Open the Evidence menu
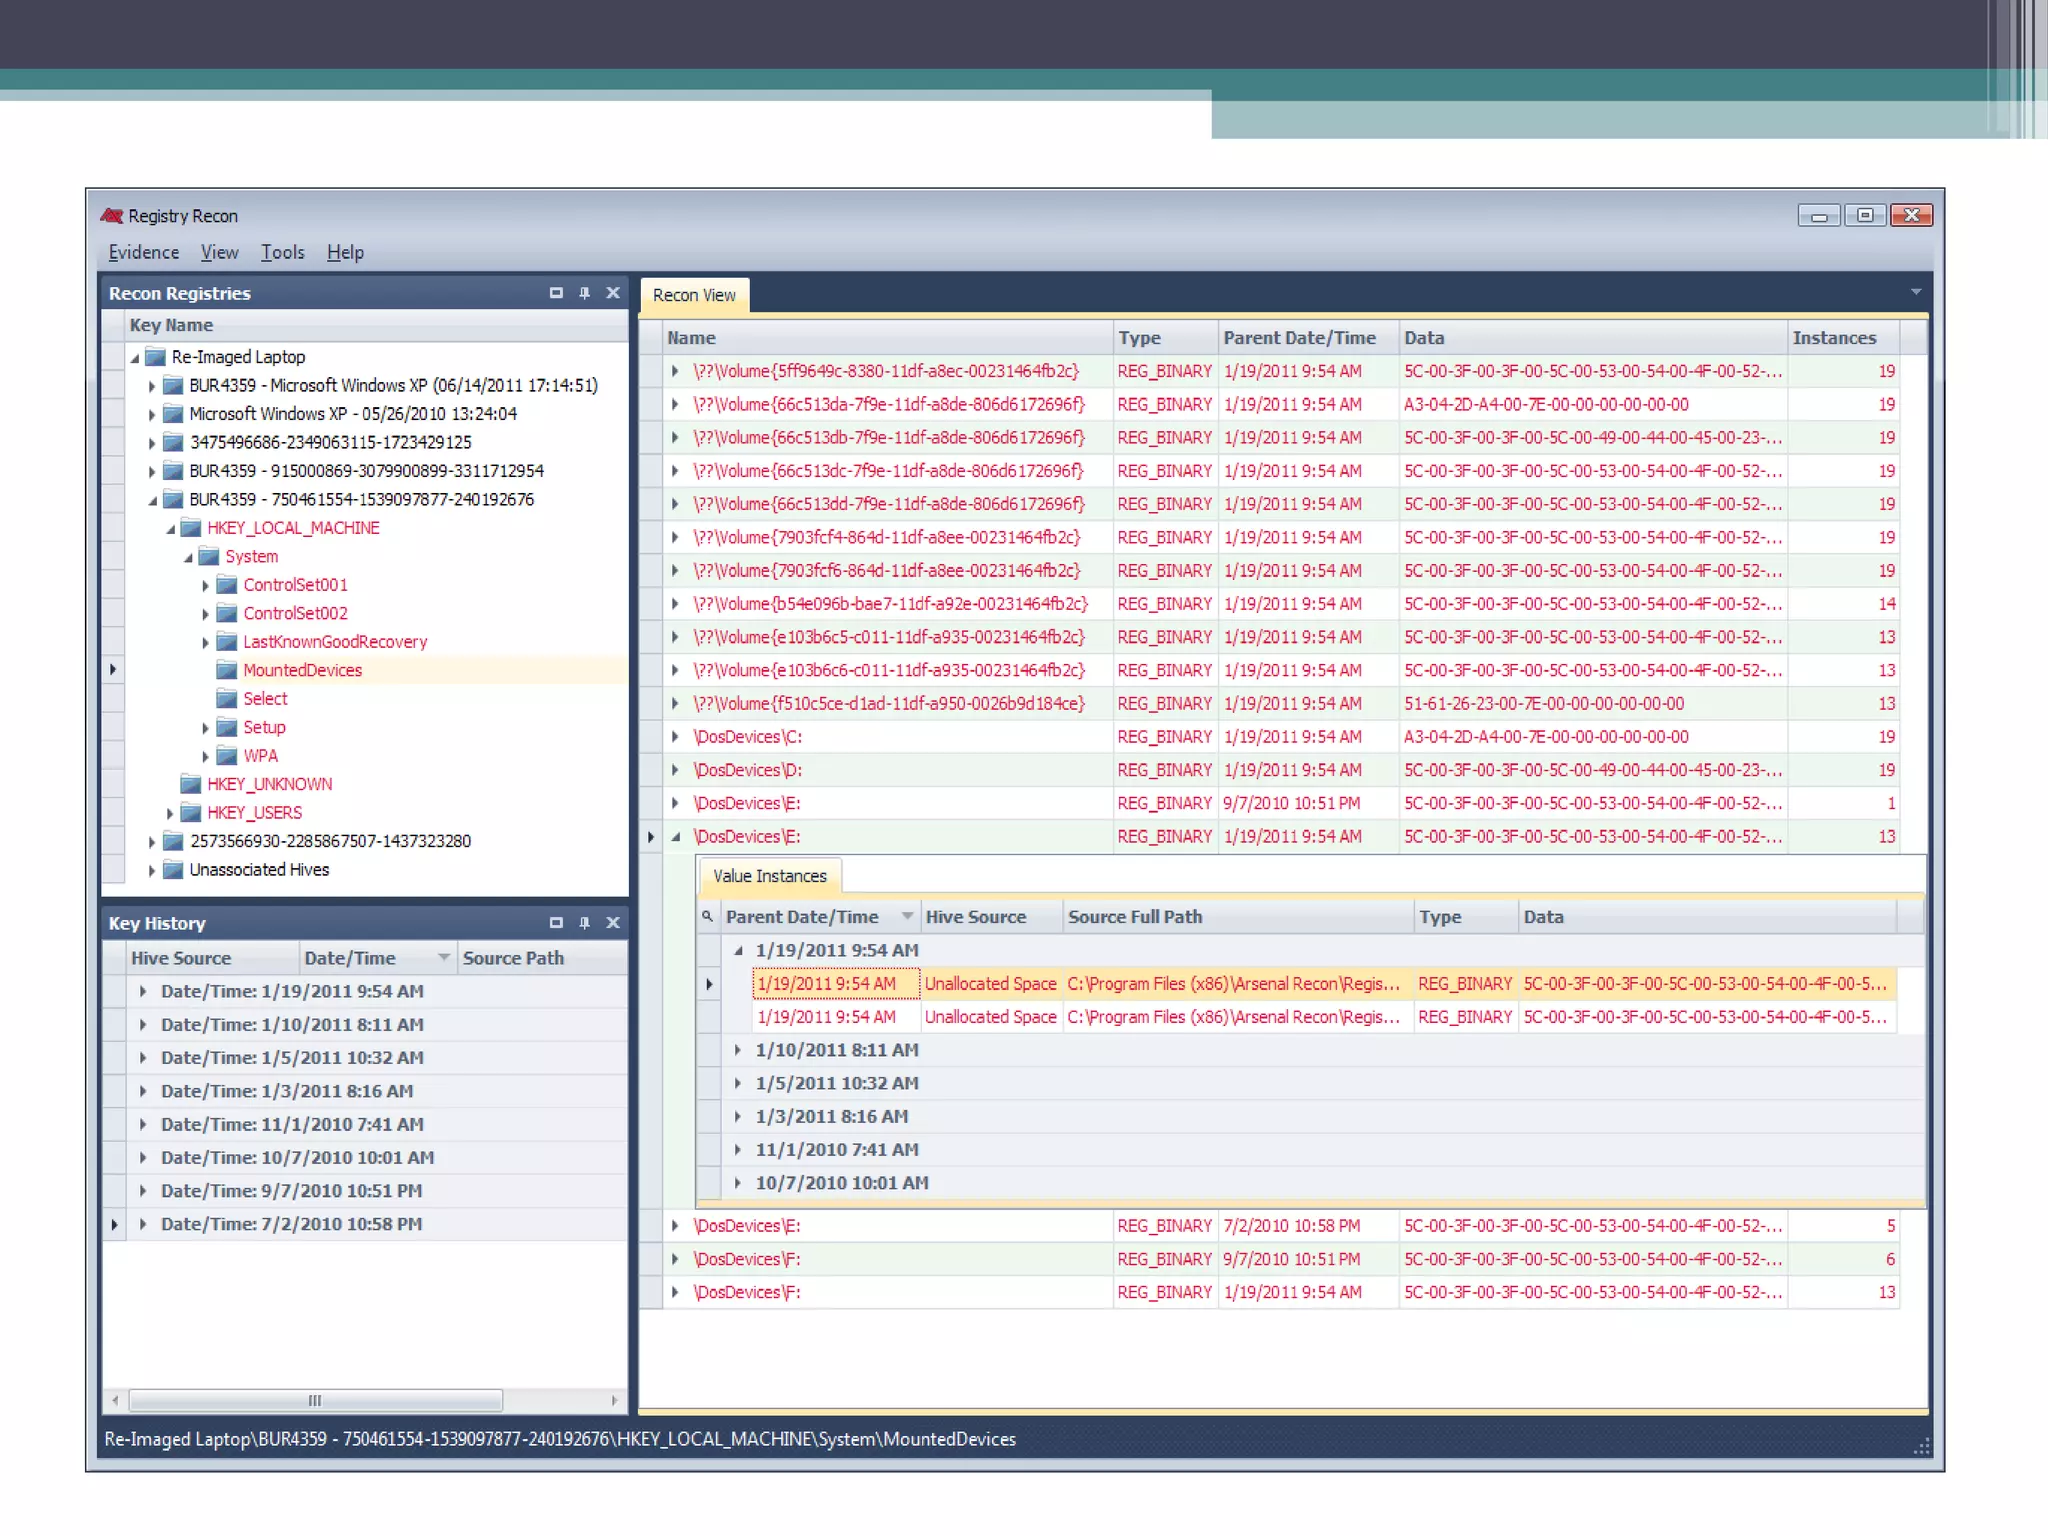Viewport: 2048px width, 1536px height. (143, 253)
